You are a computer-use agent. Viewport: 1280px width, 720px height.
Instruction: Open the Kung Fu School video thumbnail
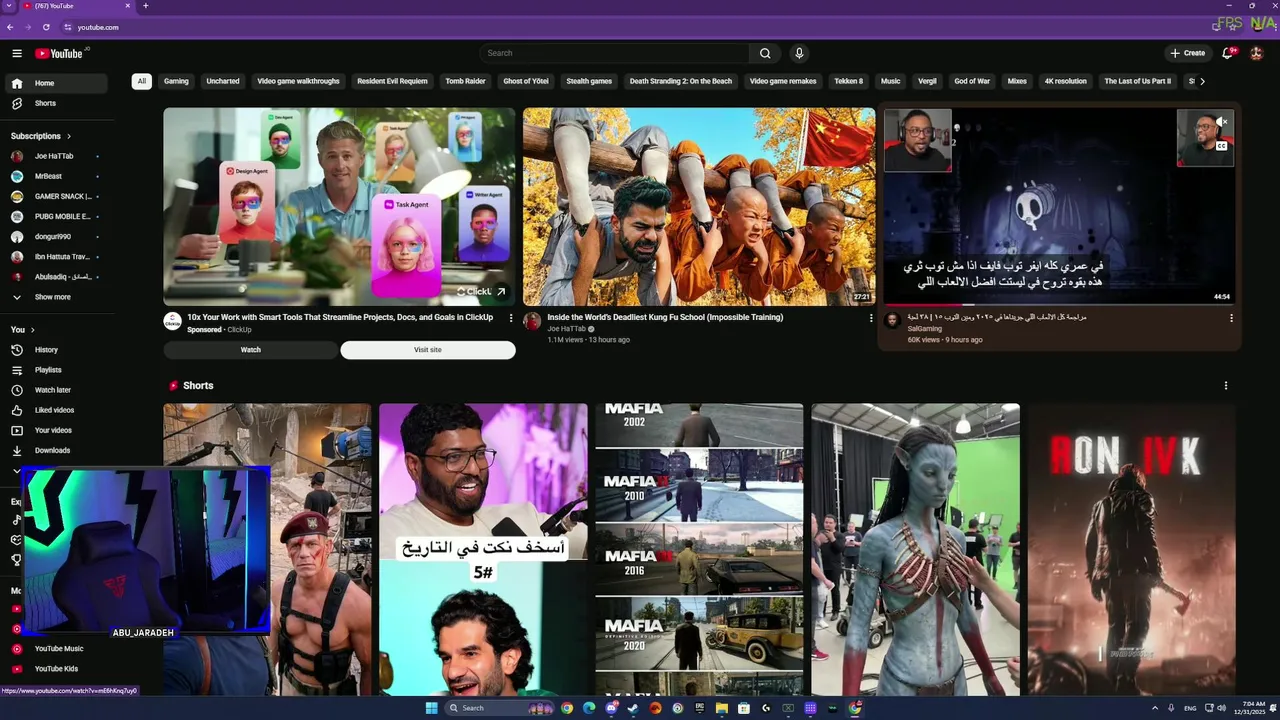[x=699, y=206]
